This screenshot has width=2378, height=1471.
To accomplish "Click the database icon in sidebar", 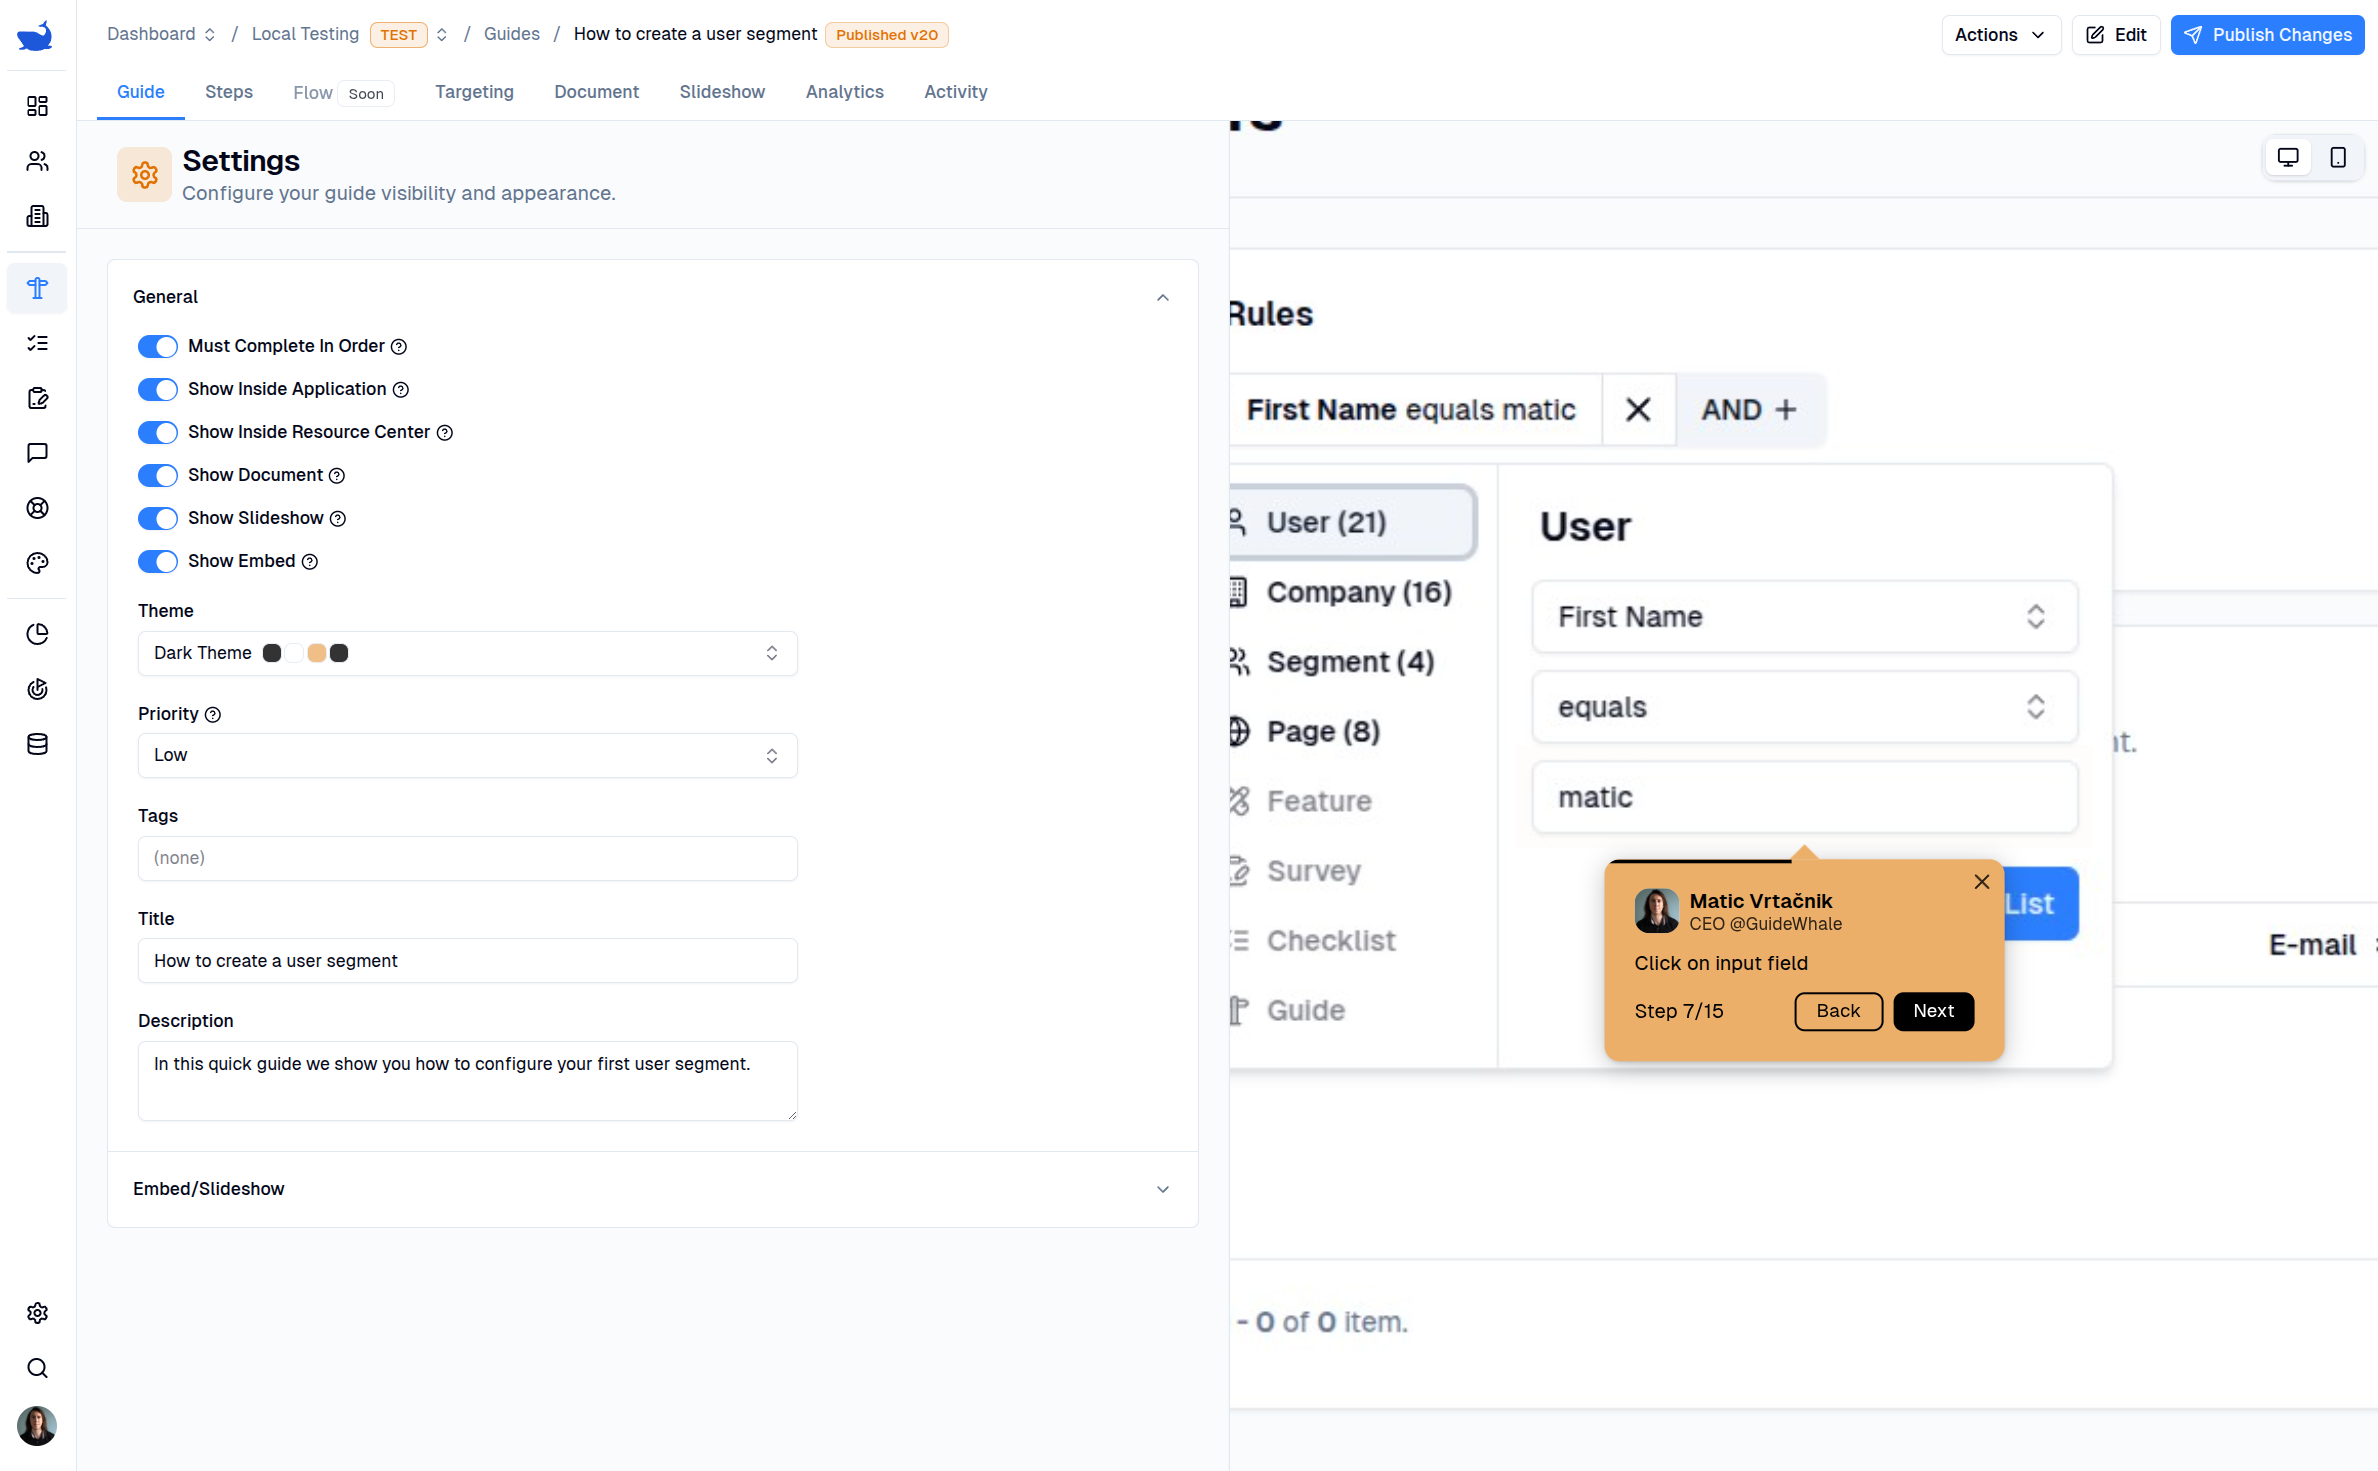I will (37, 744).
